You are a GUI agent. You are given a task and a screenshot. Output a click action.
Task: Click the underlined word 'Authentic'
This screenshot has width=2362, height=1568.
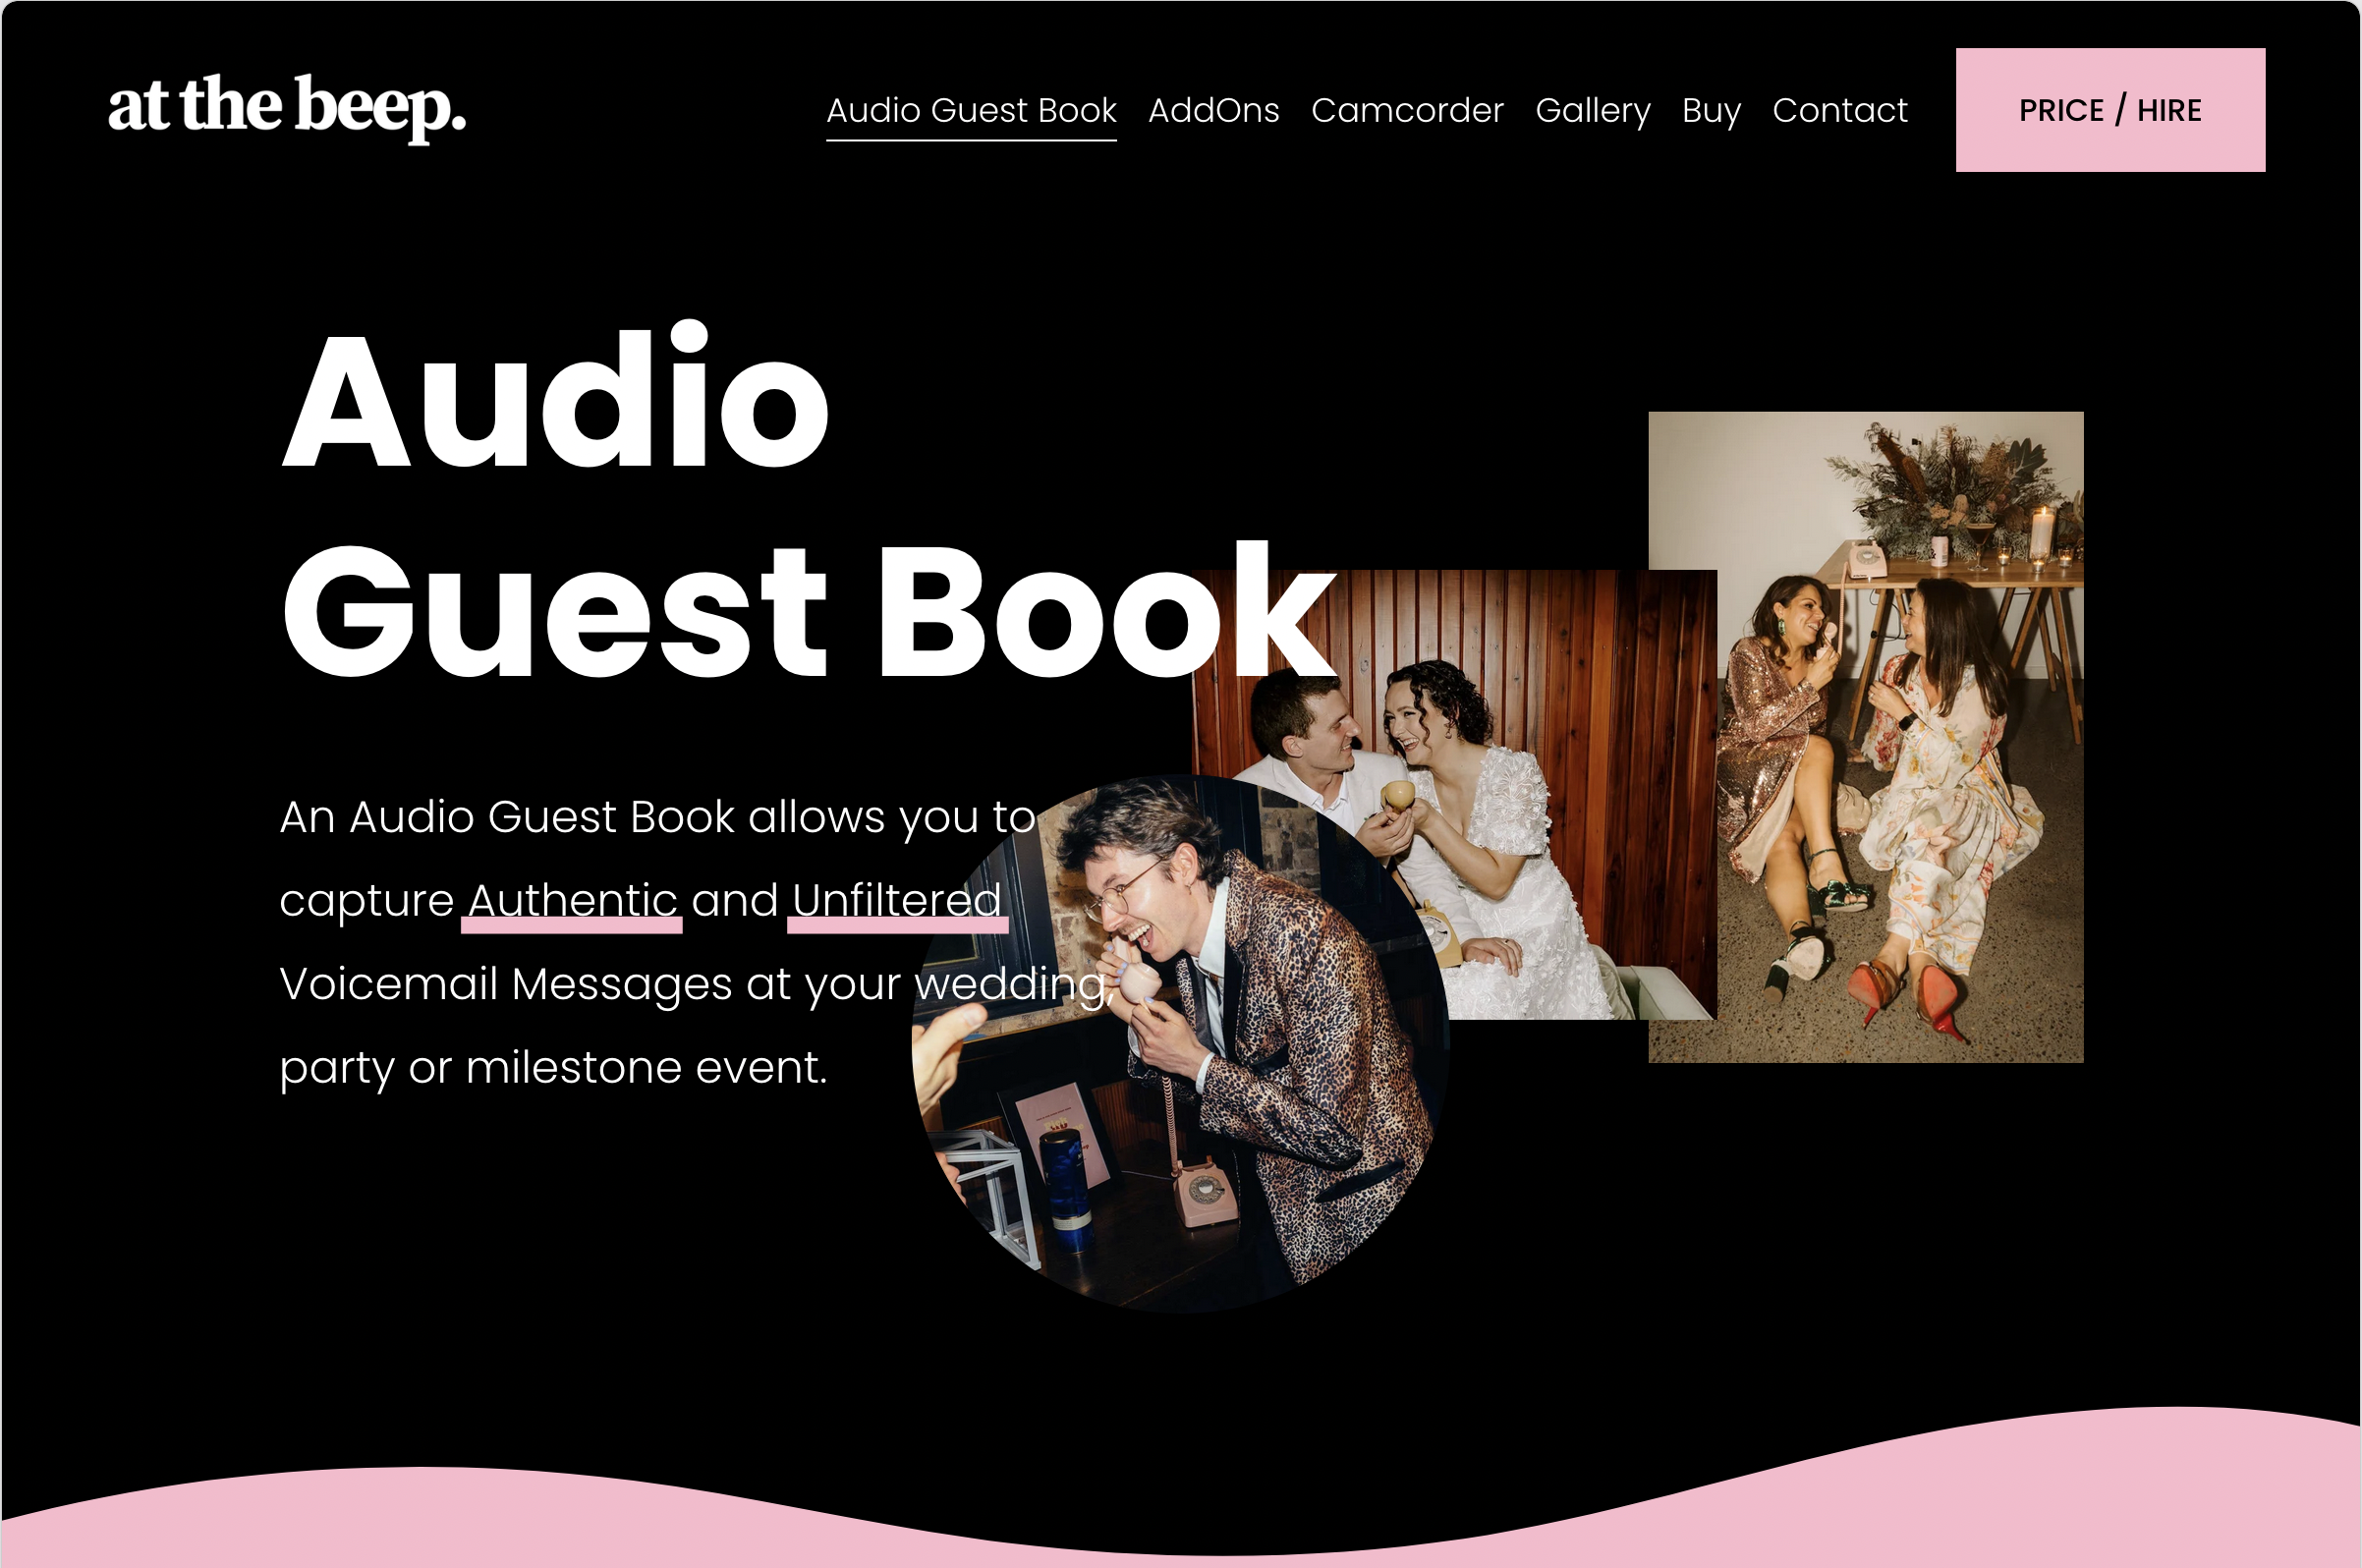(x=572, y=900)
